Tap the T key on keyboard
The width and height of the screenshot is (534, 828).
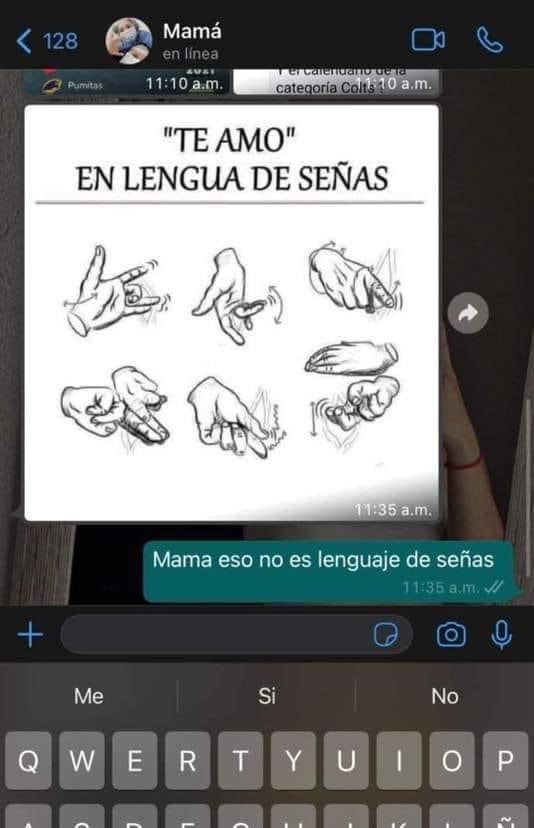pos(240,760)
